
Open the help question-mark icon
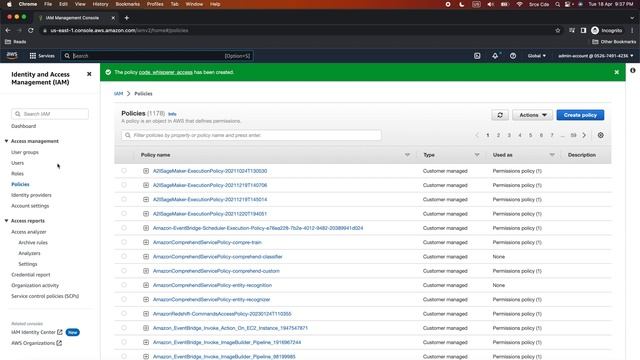point(513,56)
